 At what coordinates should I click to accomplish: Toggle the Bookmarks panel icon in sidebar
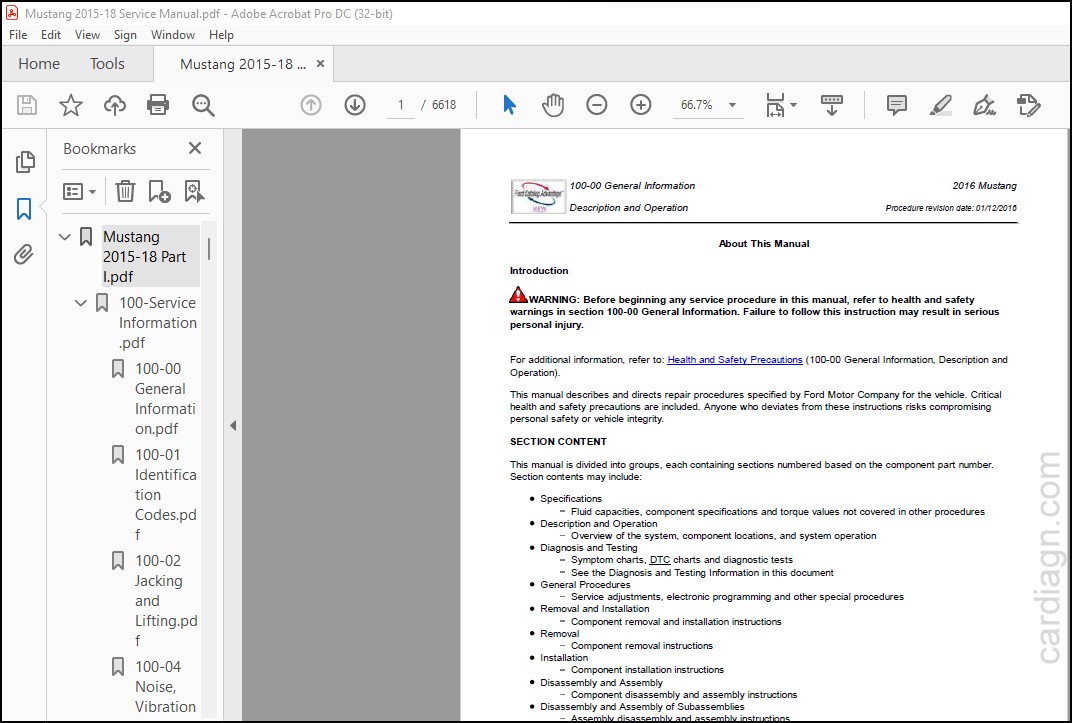point(24,208)
